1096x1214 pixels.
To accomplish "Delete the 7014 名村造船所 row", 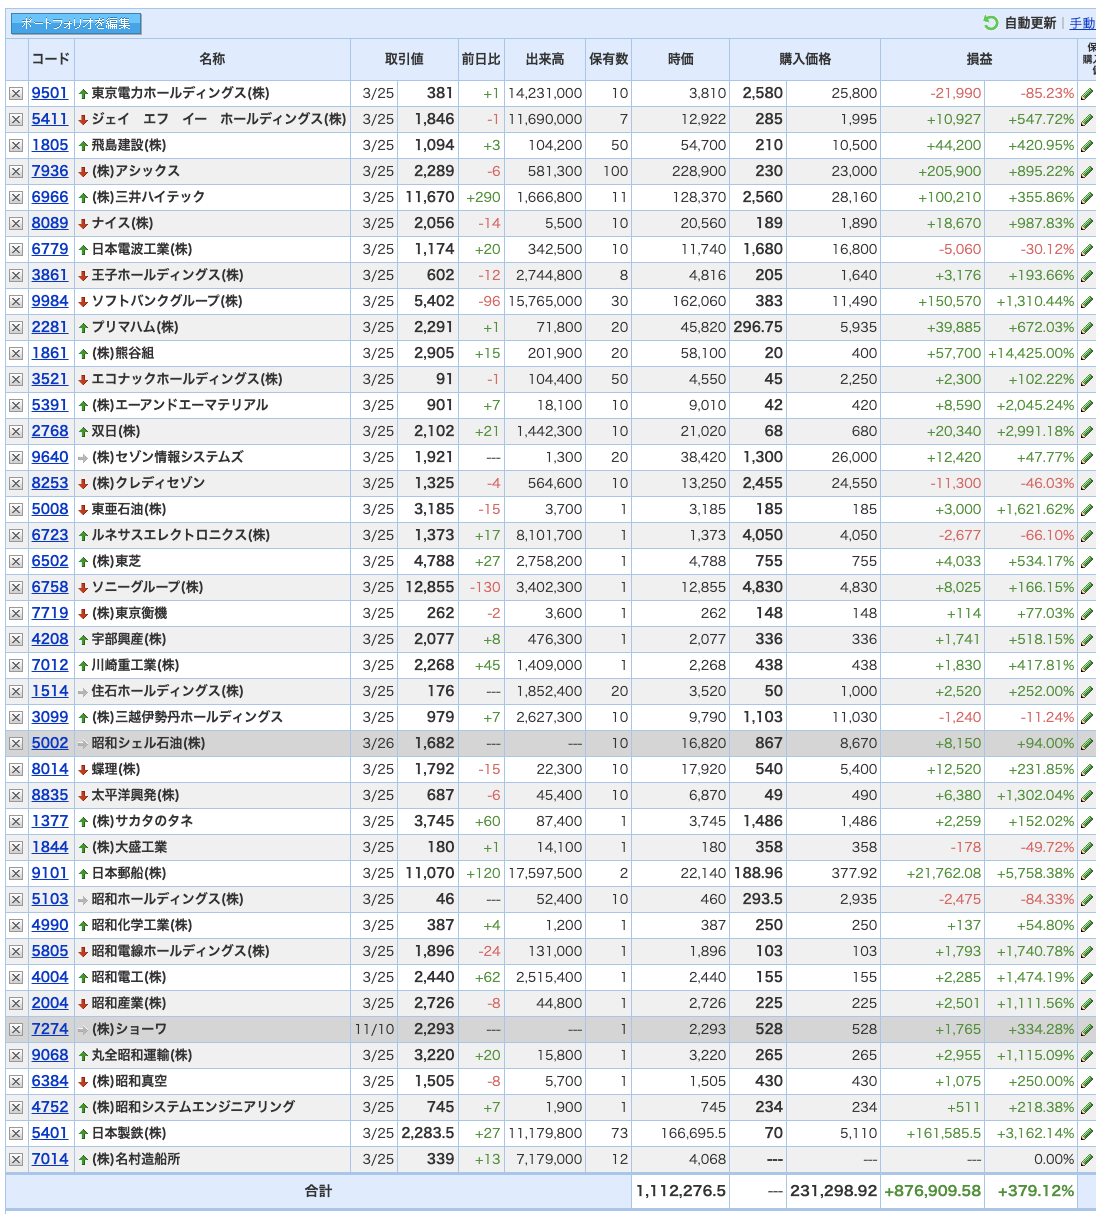I will tap(16, 1159).
